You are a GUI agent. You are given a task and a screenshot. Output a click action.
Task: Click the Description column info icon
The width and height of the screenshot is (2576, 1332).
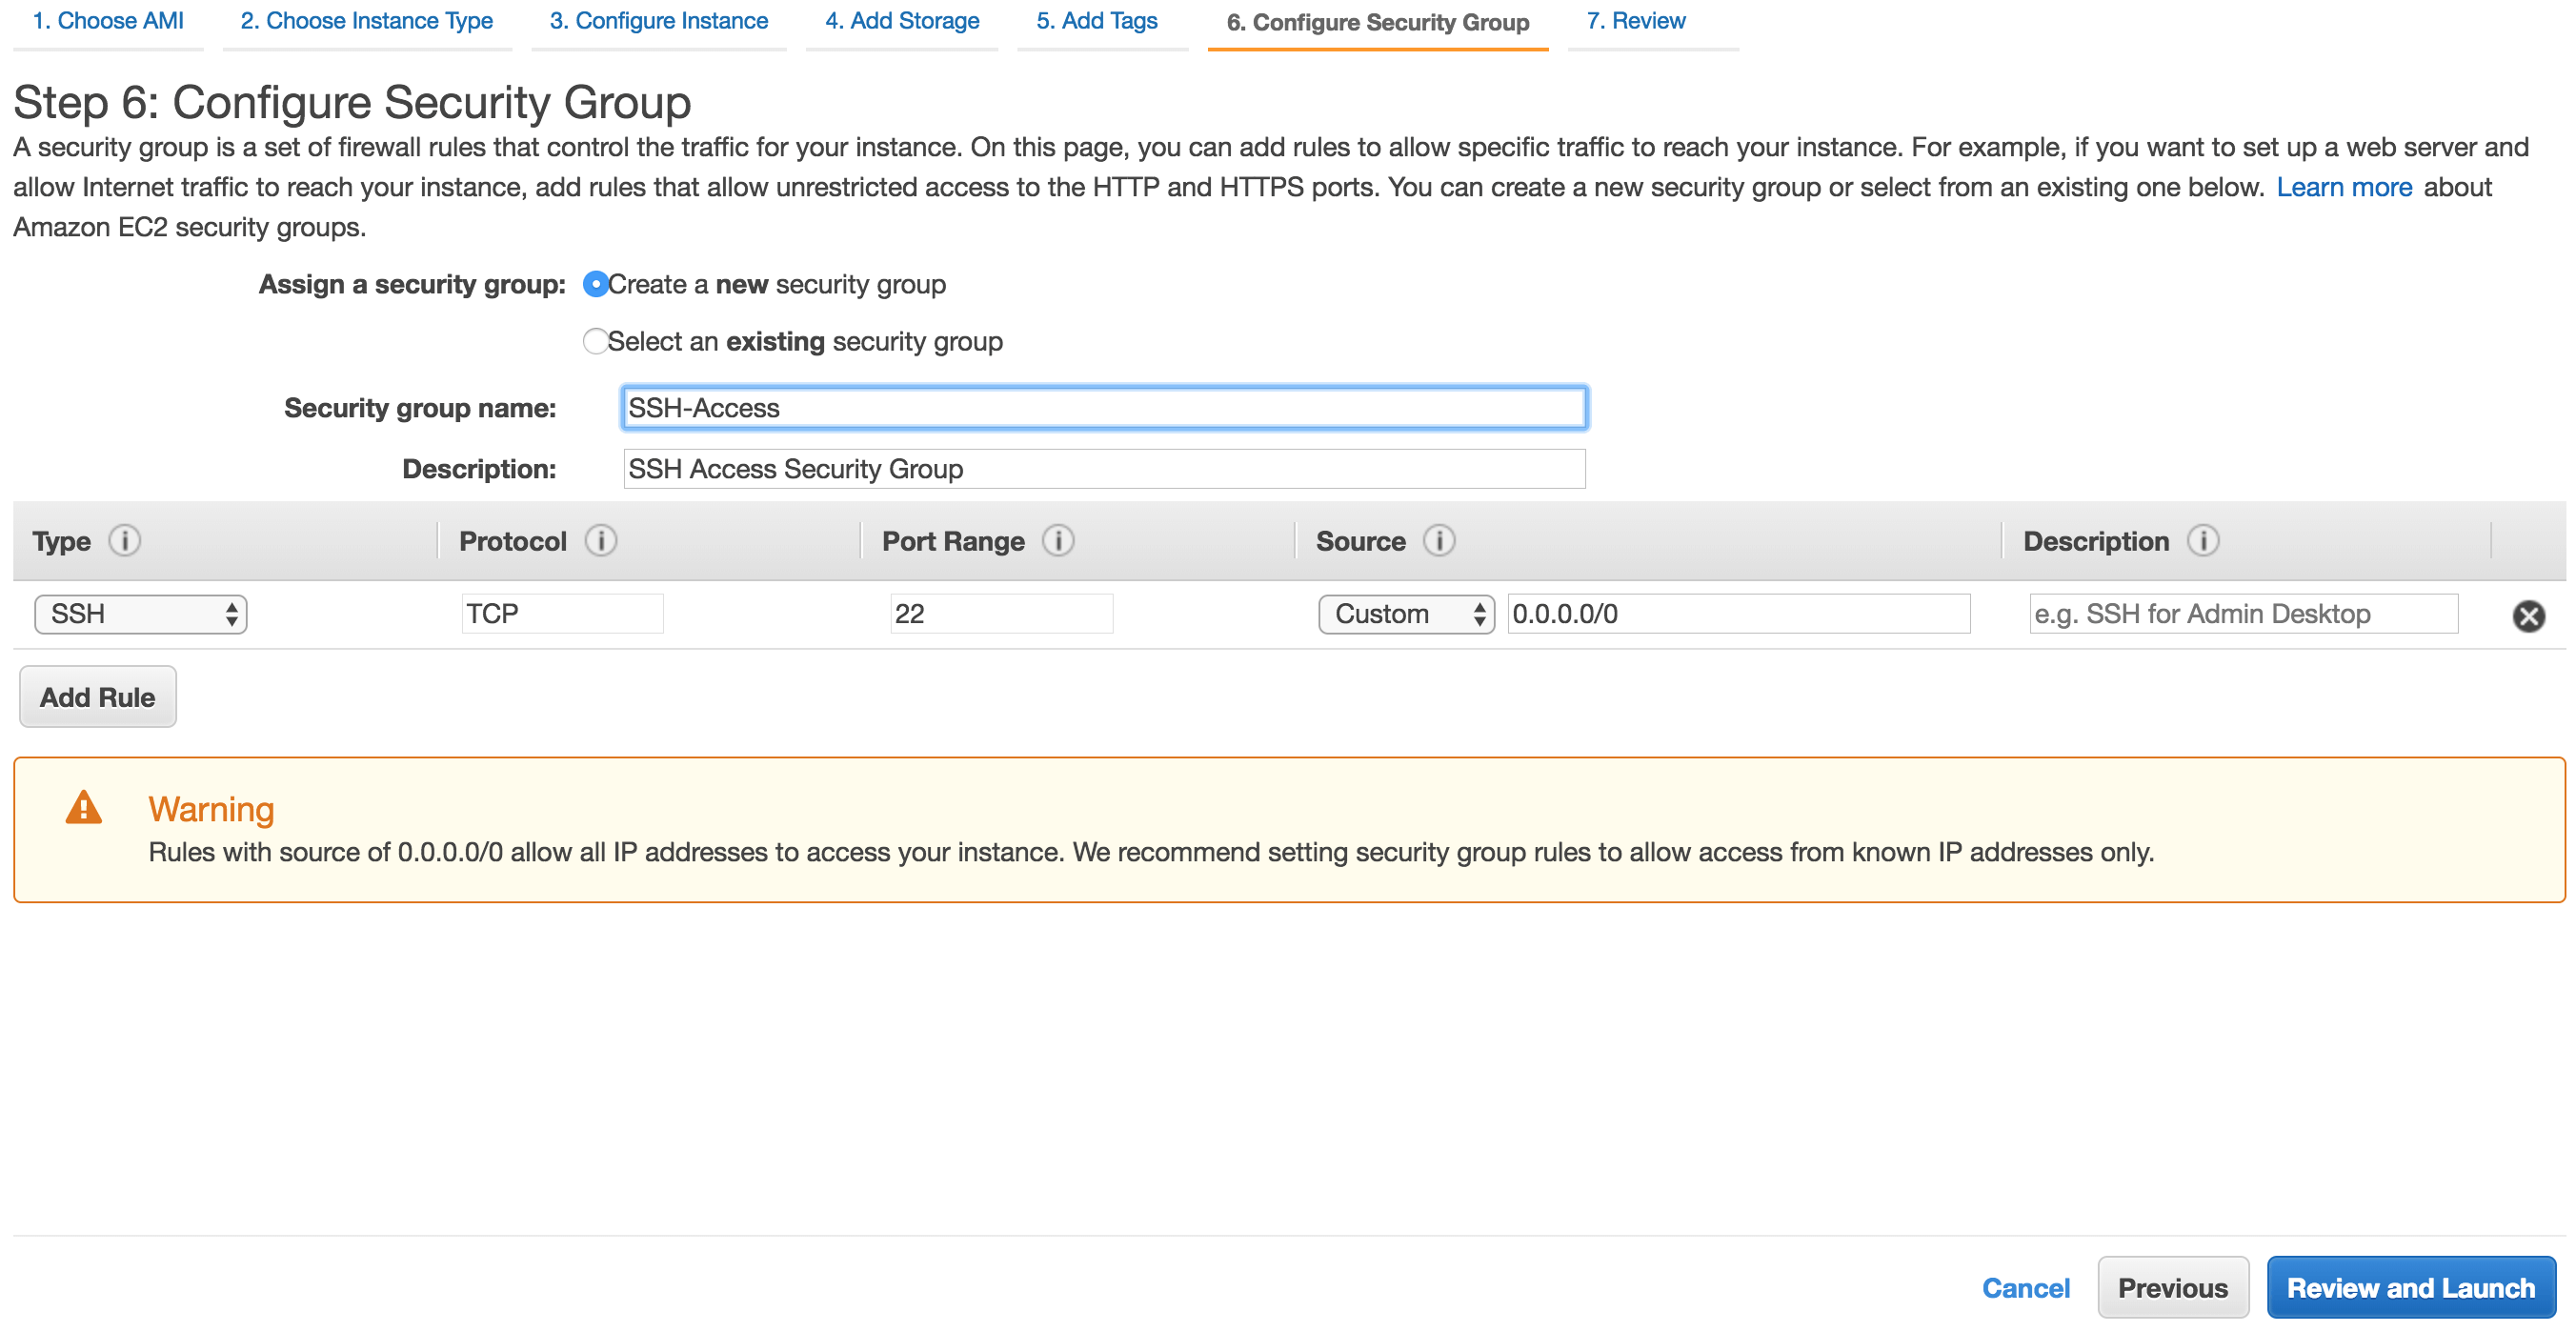click(x=2204, y=541)
